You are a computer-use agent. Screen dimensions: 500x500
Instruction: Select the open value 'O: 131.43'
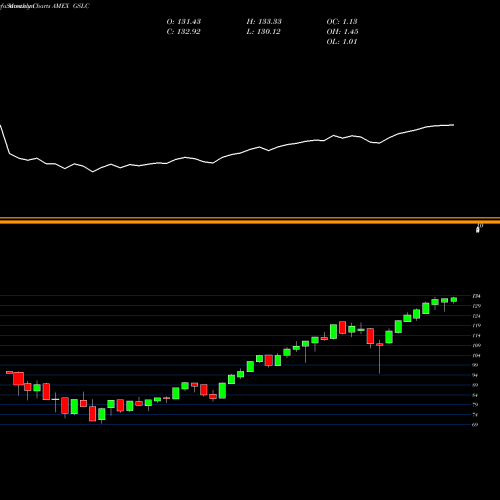(x=184, y=22)
